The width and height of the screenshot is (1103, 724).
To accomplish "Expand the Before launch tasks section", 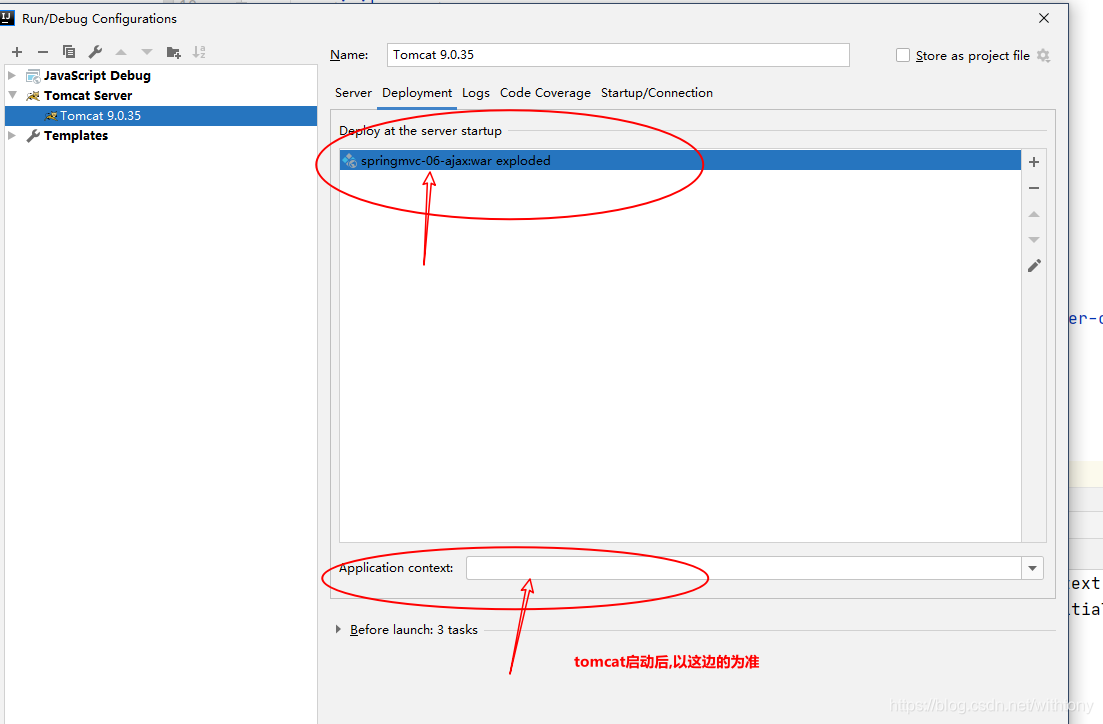I will click(x=338, y=630).
